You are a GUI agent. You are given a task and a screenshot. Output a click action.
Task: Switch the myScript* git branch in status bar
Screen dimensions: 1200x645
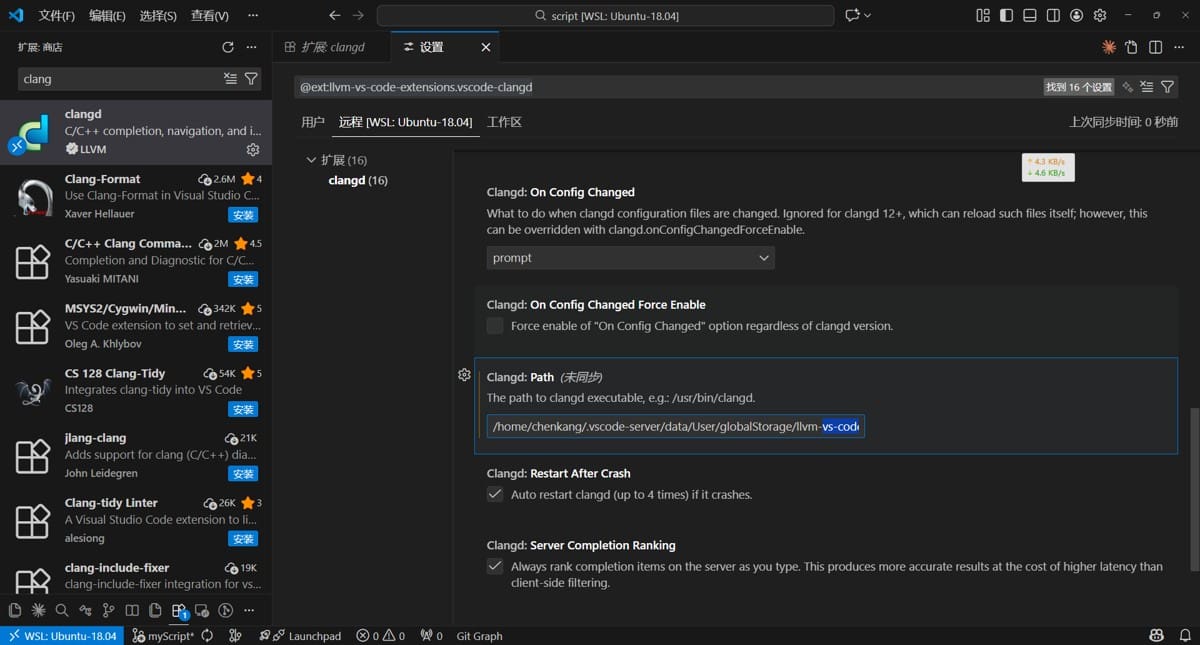pyautogui.click(x=164, y=636)
